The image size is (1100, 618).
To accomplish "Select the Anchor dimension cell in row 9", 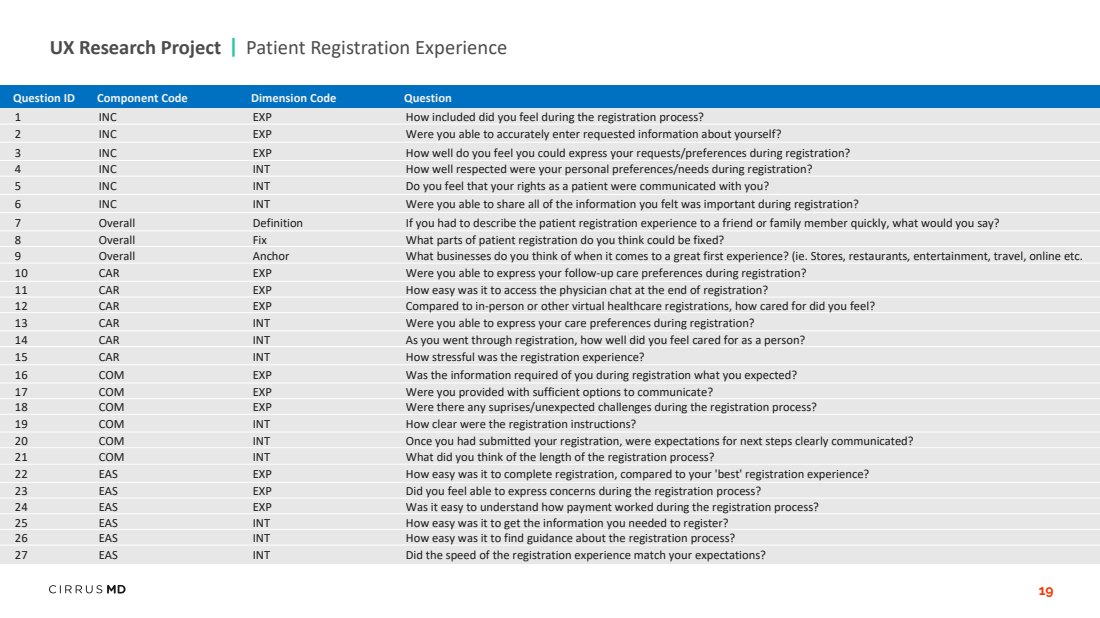I will pyautogui.click(x=271, y=256).
